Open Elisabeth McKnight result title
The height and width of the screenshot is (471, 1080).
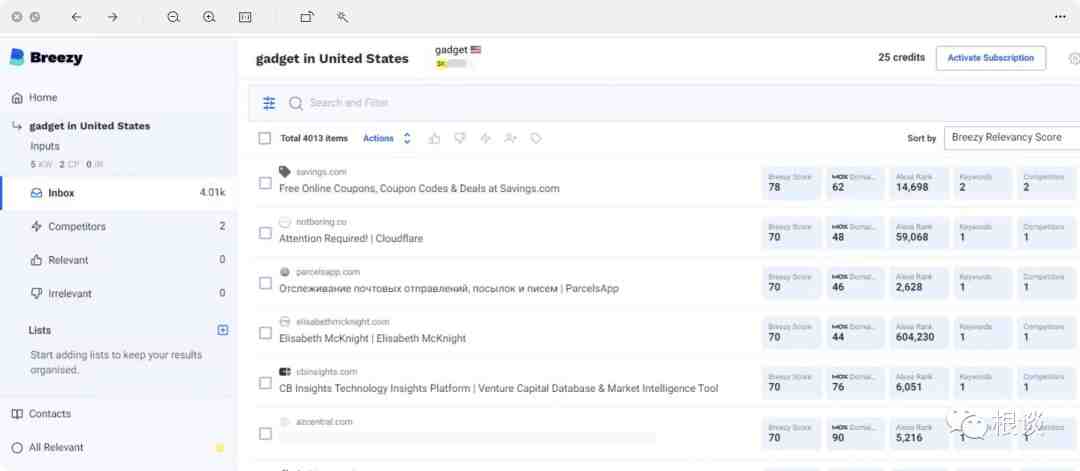tap(373, 338)
